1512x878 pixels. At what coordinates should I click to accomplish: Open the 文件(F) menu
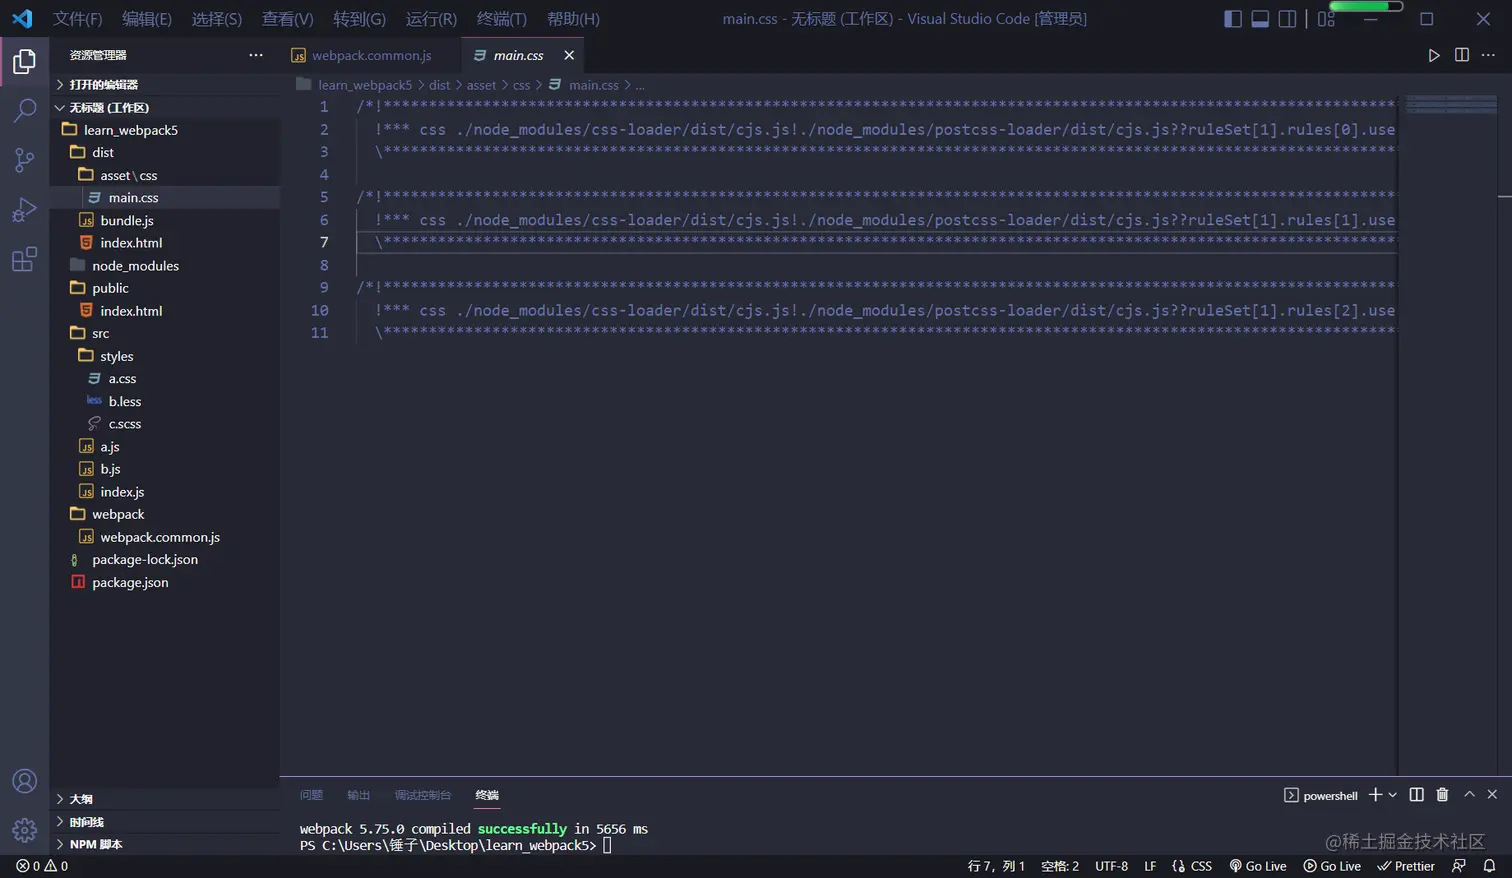[78, 19]
